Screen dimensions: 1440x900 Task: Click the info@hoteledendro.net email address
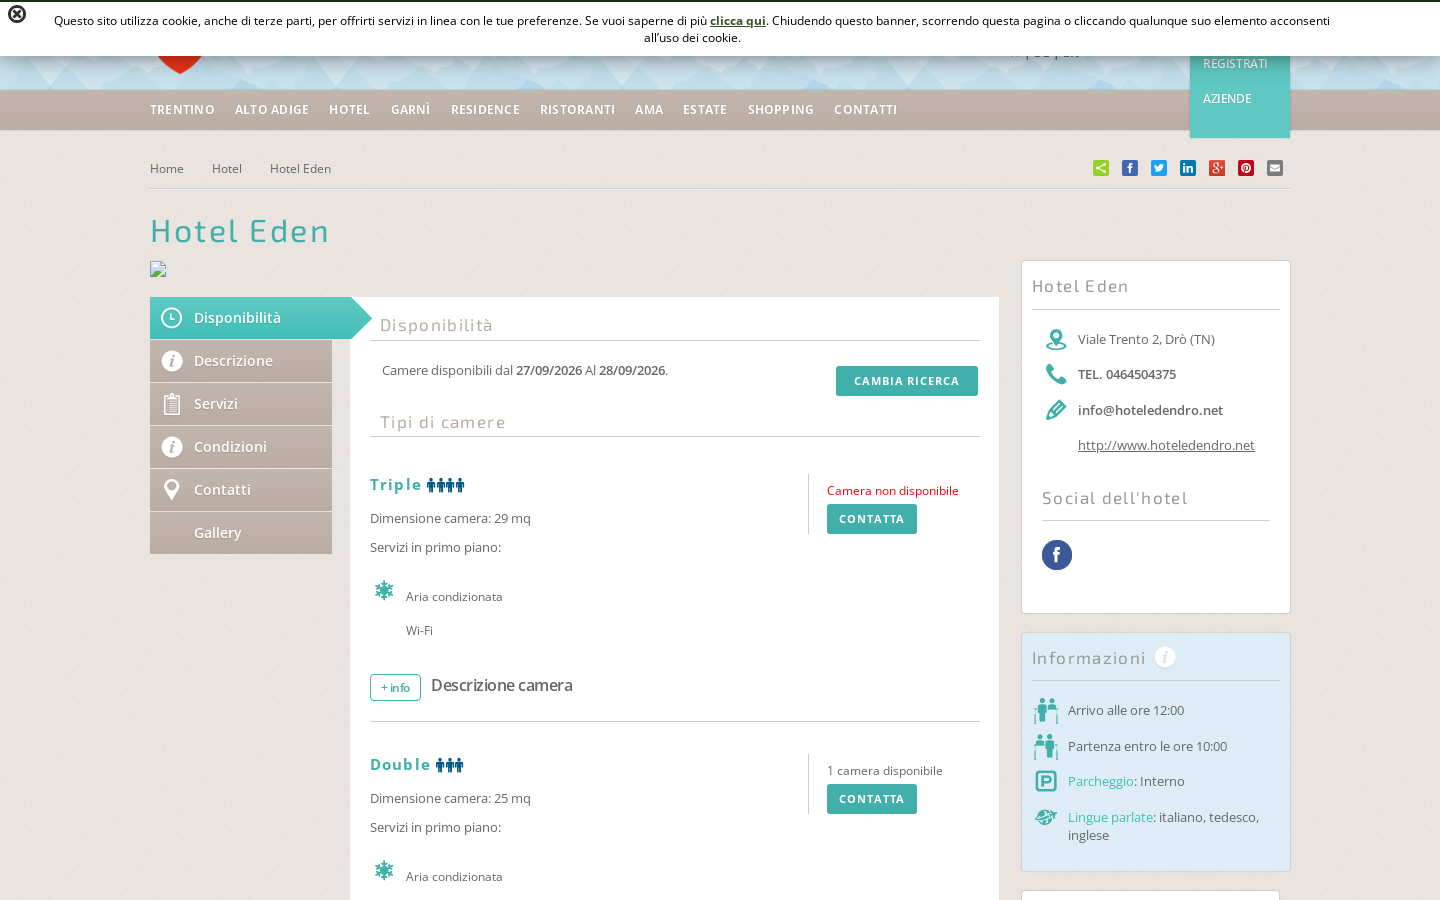(x=1150, y=410)
